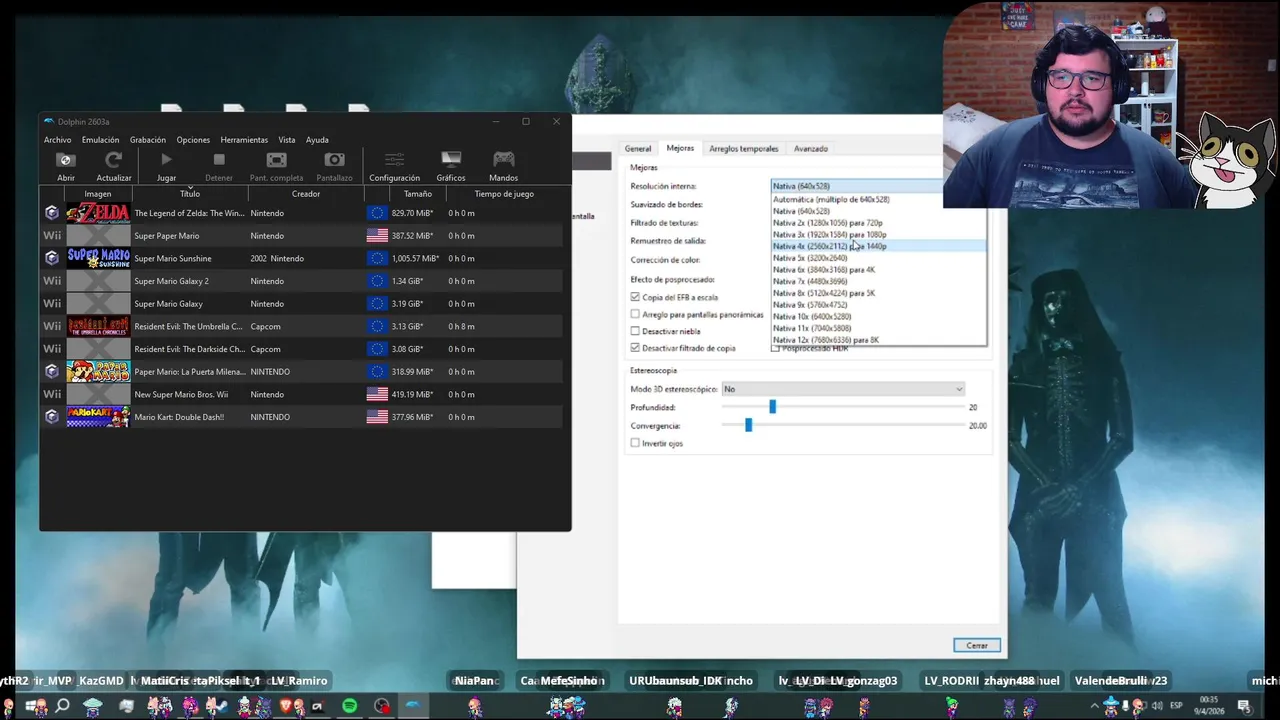Sort game list by Título column header
Viewport: 1280px width, 720px height.
point(190,194)
